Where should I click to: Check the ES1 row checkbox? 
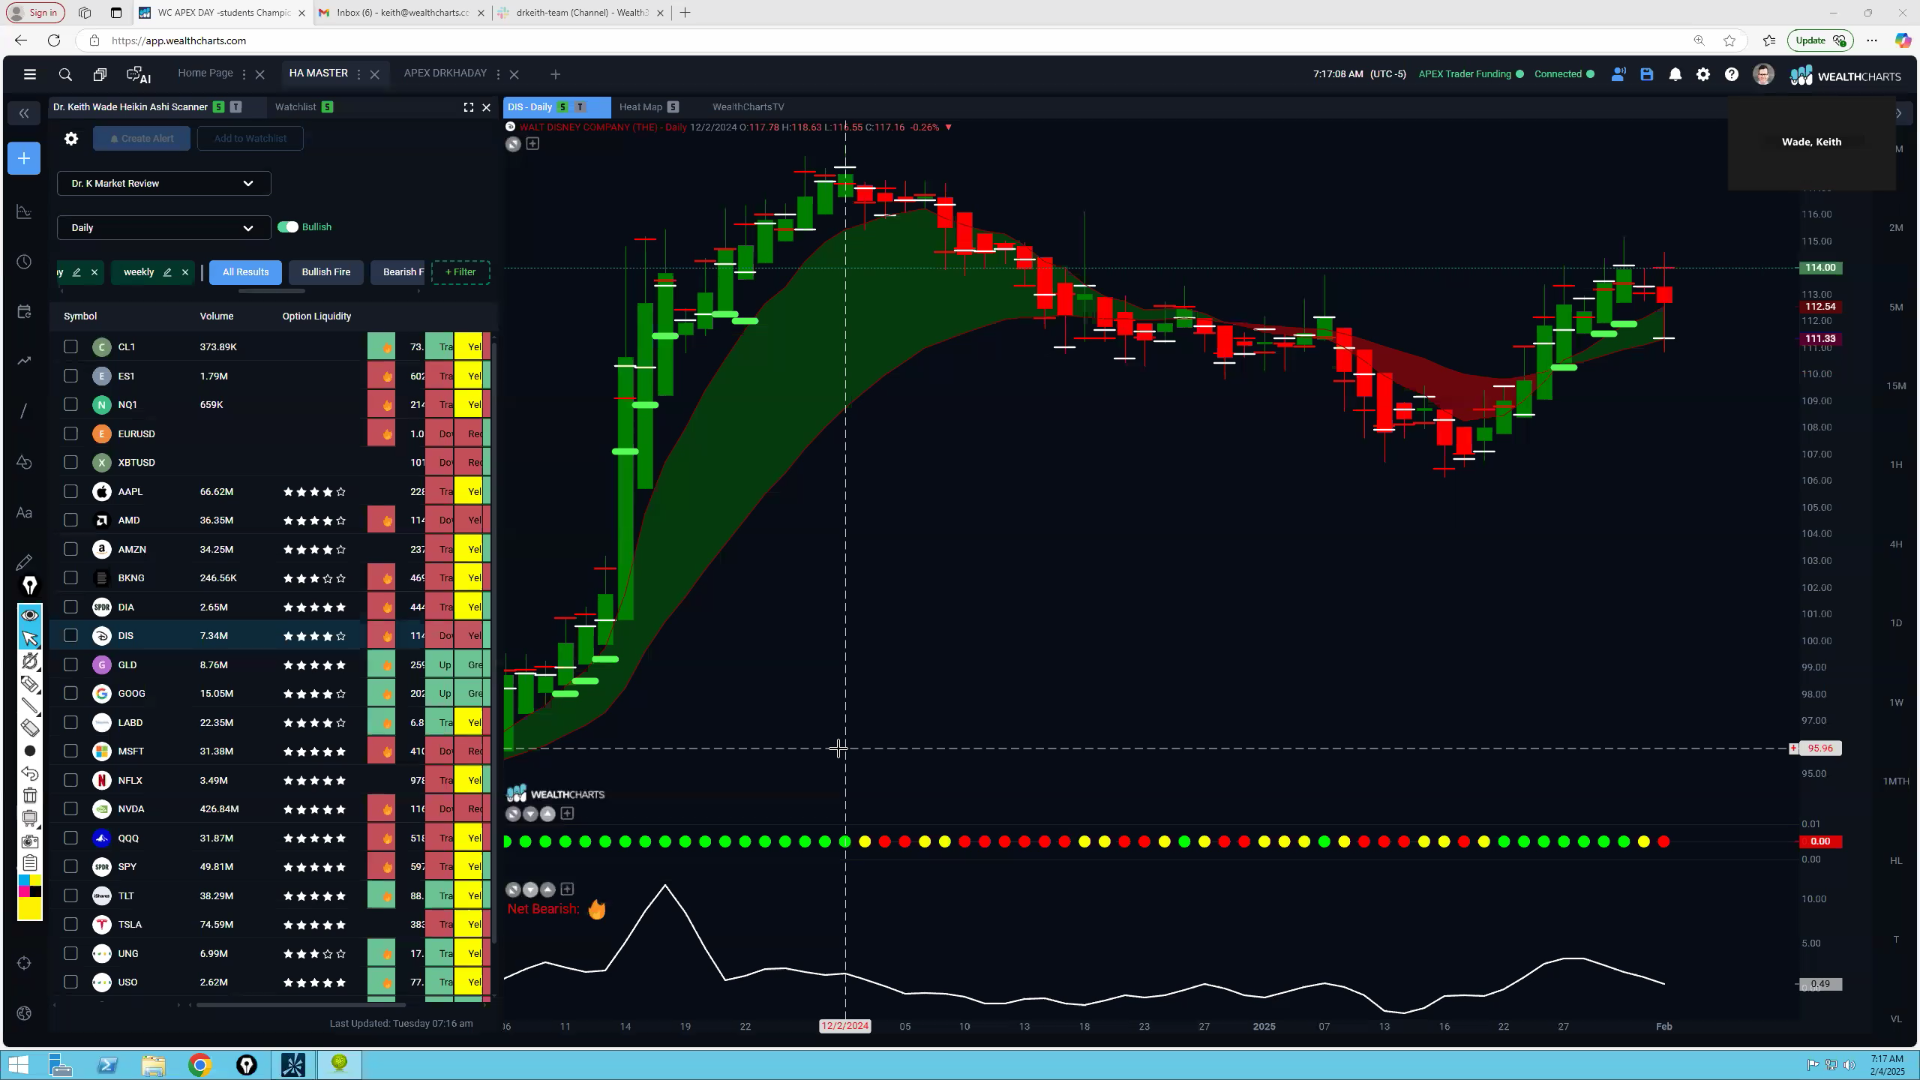70,376
